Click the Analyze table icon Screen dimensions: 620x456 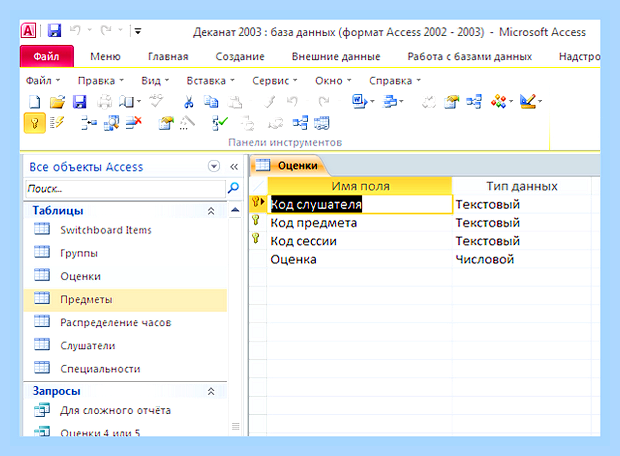[390, 102]
